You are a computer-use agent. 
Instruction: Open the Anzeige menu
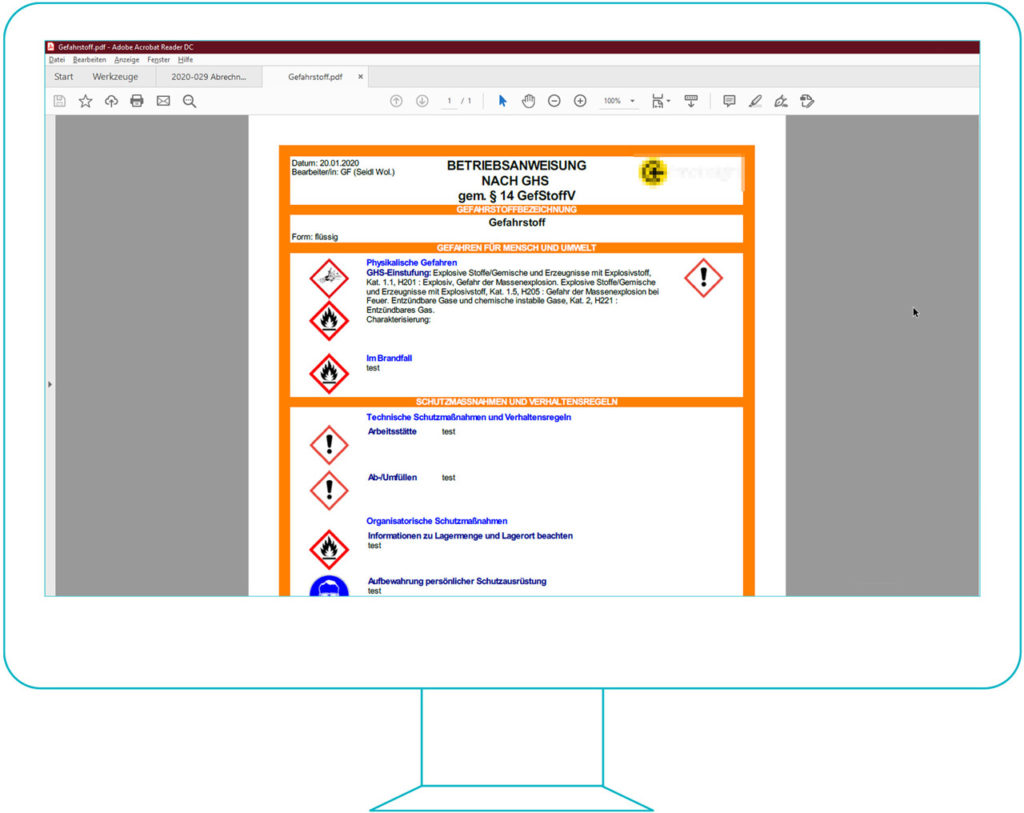pos(126,59)
